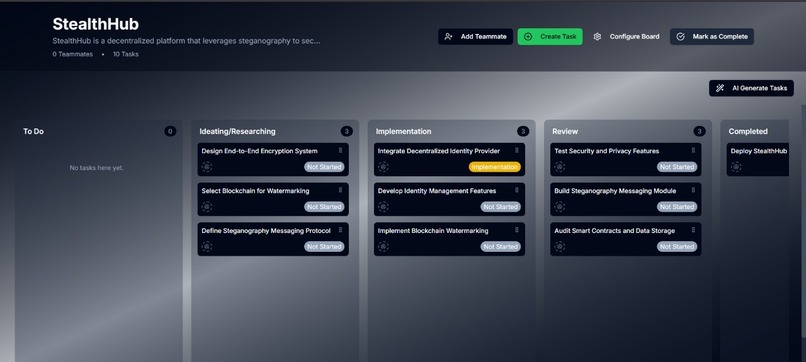806x362 pixels.
Task: Open Not Started status on Implement Blockchain Watermarking
Action: (x=501, y=247)
